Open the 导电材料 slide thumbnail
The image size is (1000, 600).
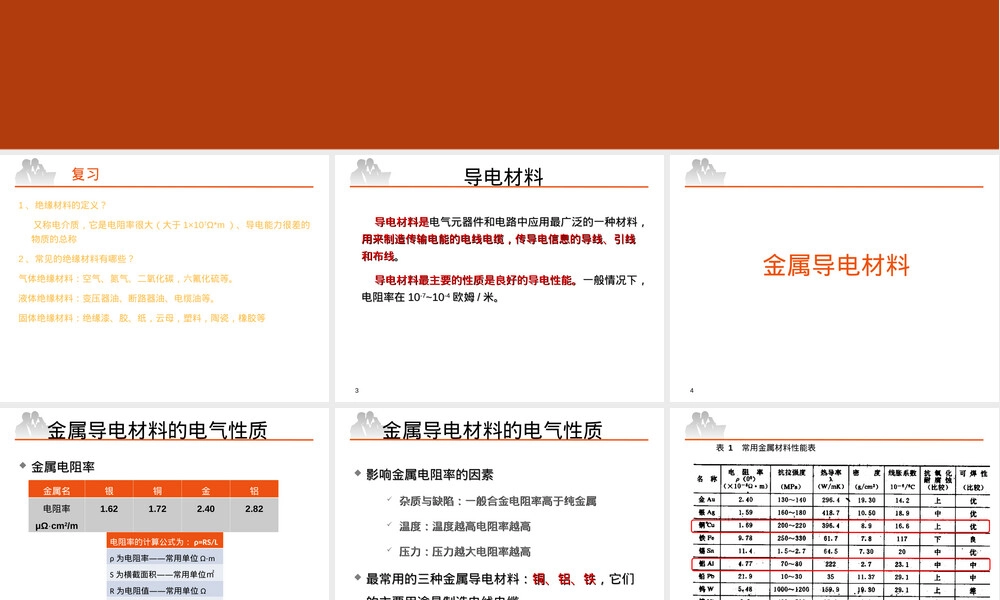pos(499,278)
